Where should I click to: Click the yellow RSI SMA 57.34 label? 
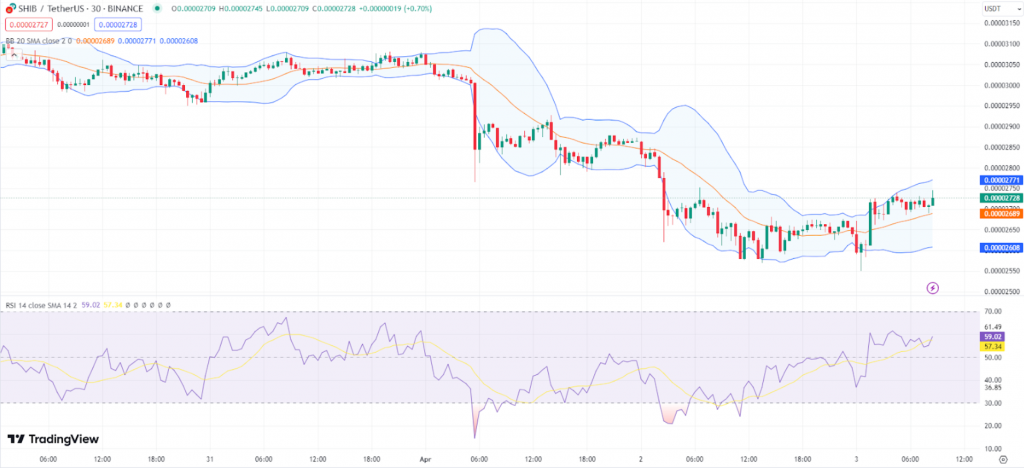click(993, 346)
